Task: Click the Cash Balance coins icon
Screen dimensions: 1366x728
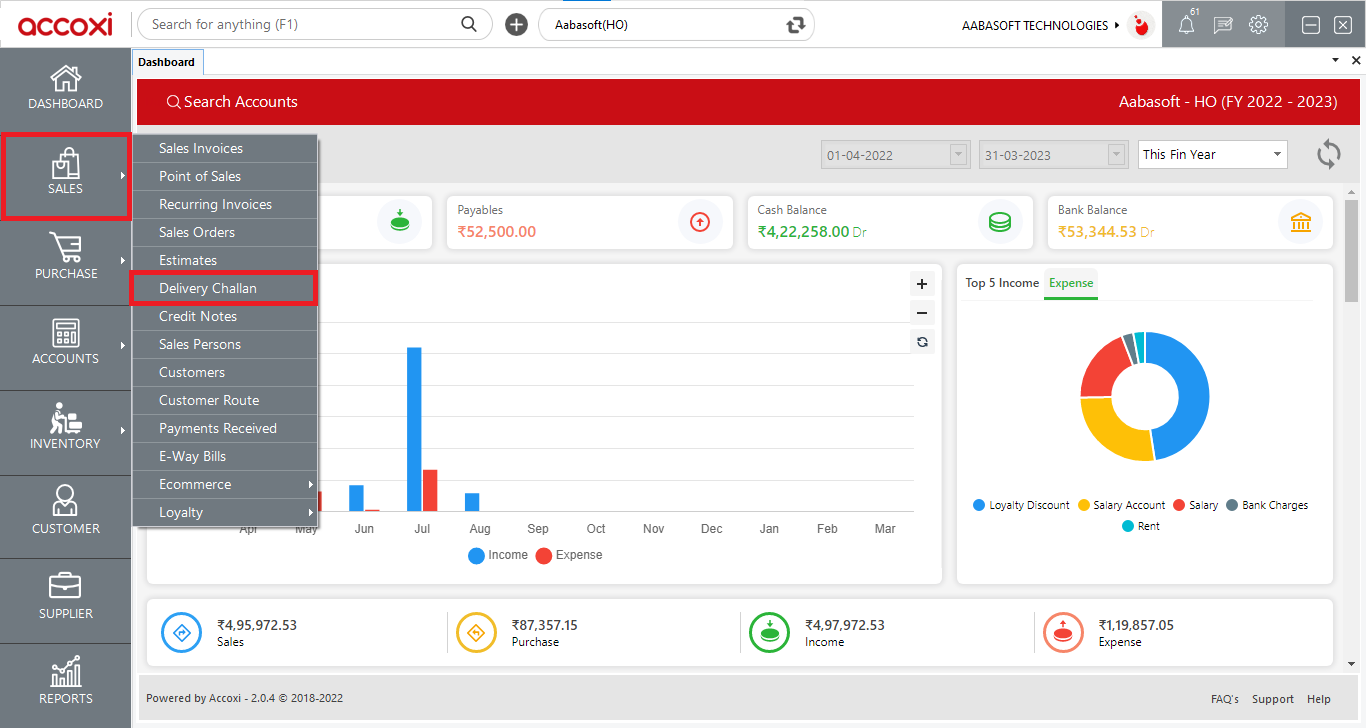Action: pos(1000,222)
